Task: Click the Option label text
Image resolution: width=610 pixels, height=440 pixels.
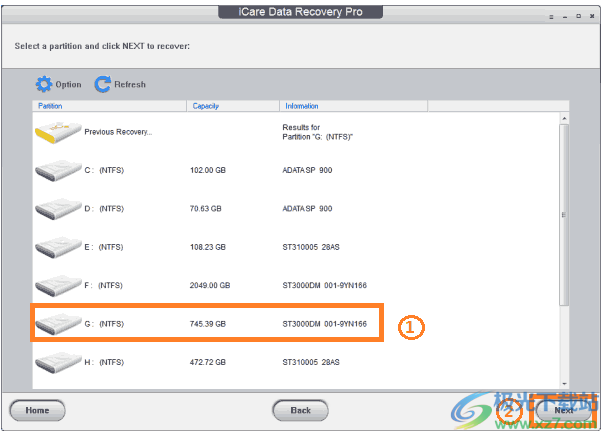Action: (68, 84)
